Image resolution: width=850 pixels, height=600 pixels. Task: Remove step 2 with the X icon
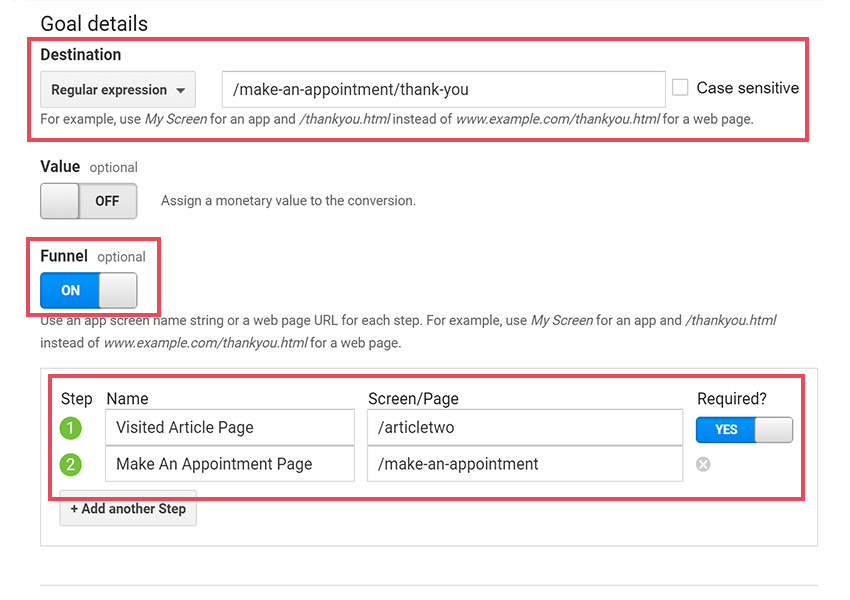tap(703, 464)
